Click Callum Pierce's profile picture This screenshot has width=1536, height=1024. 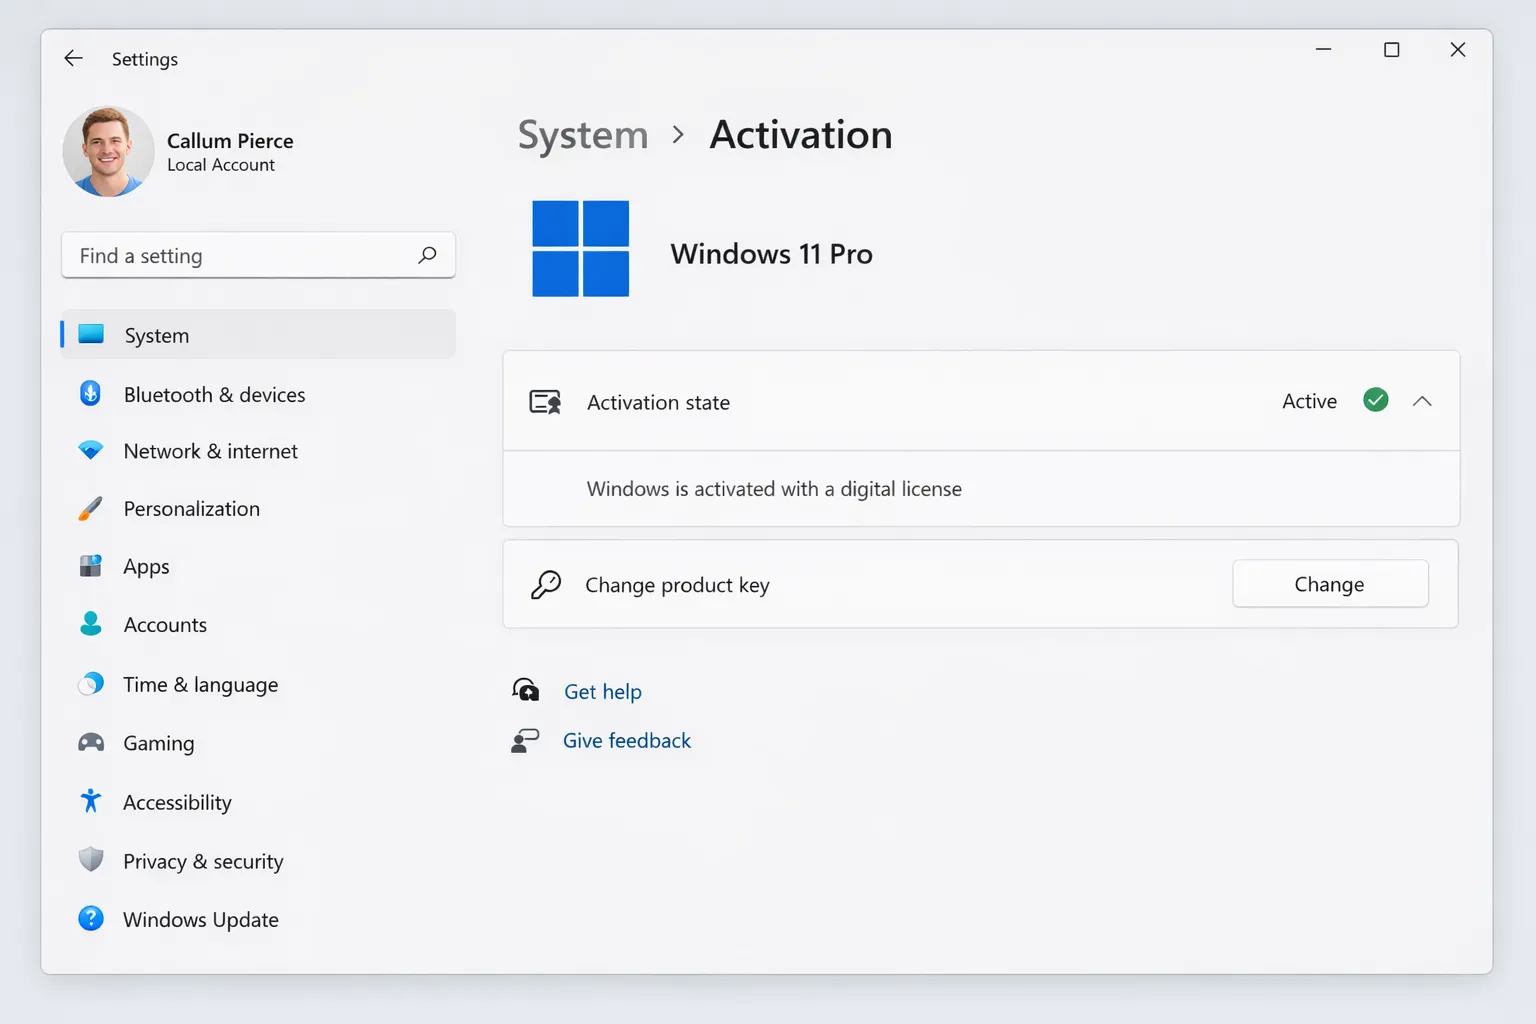click(x=108, y=151)
